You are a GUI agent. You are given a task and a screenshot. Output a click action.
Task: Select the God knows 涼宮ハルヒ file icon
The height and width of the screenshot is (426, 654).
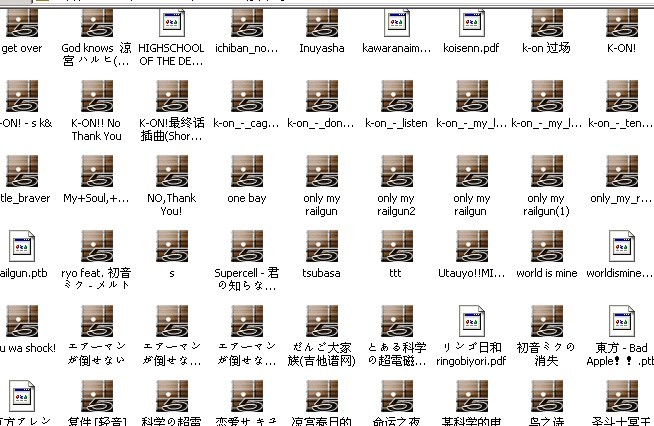tap(97, 23)
